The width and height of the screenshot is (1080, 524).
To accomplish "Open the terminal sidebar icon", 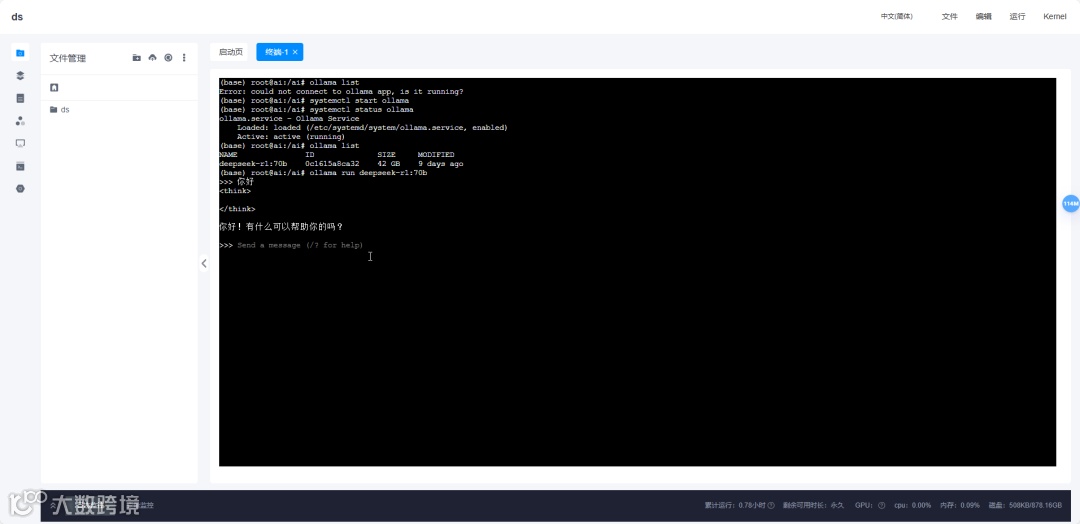I will (21, 166).
